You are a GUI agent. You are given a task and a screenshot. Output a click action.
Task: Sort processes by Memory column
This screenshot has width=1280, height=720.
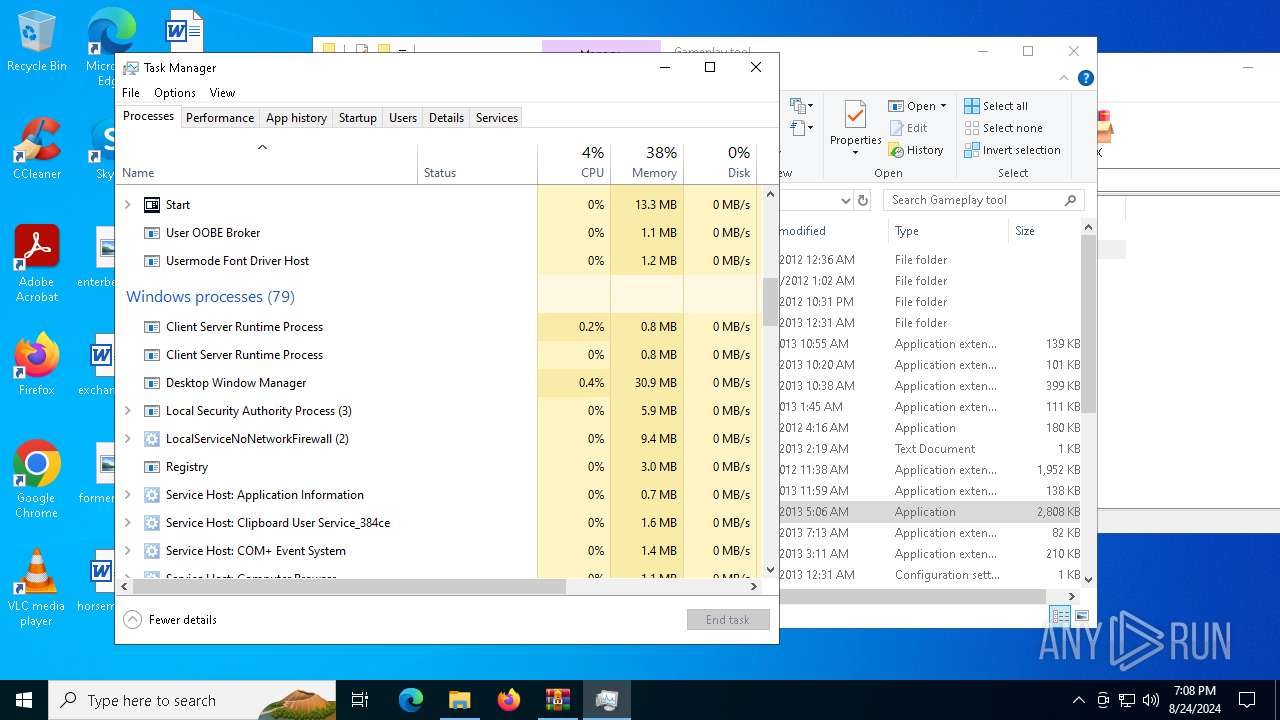pyautogui.click(x=647, y=163)
